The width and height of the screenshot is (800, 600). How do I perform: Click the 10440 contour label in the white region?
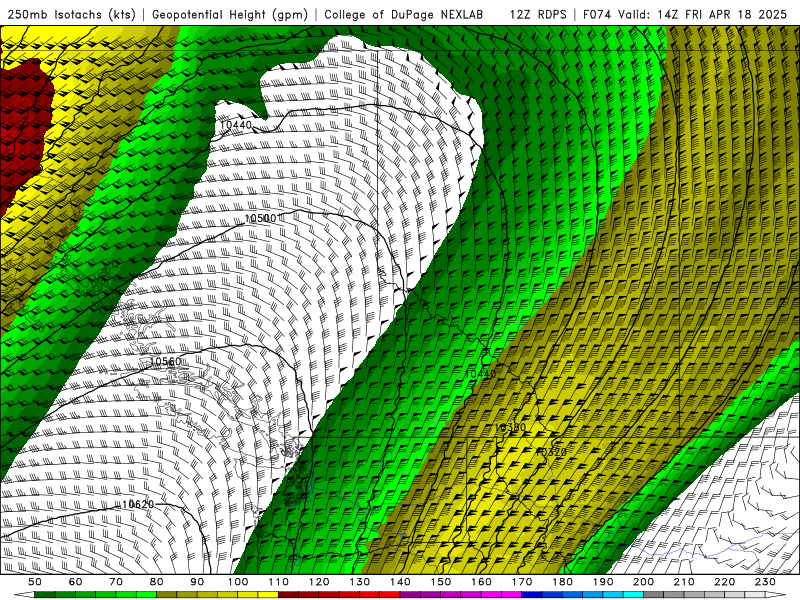[236, 125]
